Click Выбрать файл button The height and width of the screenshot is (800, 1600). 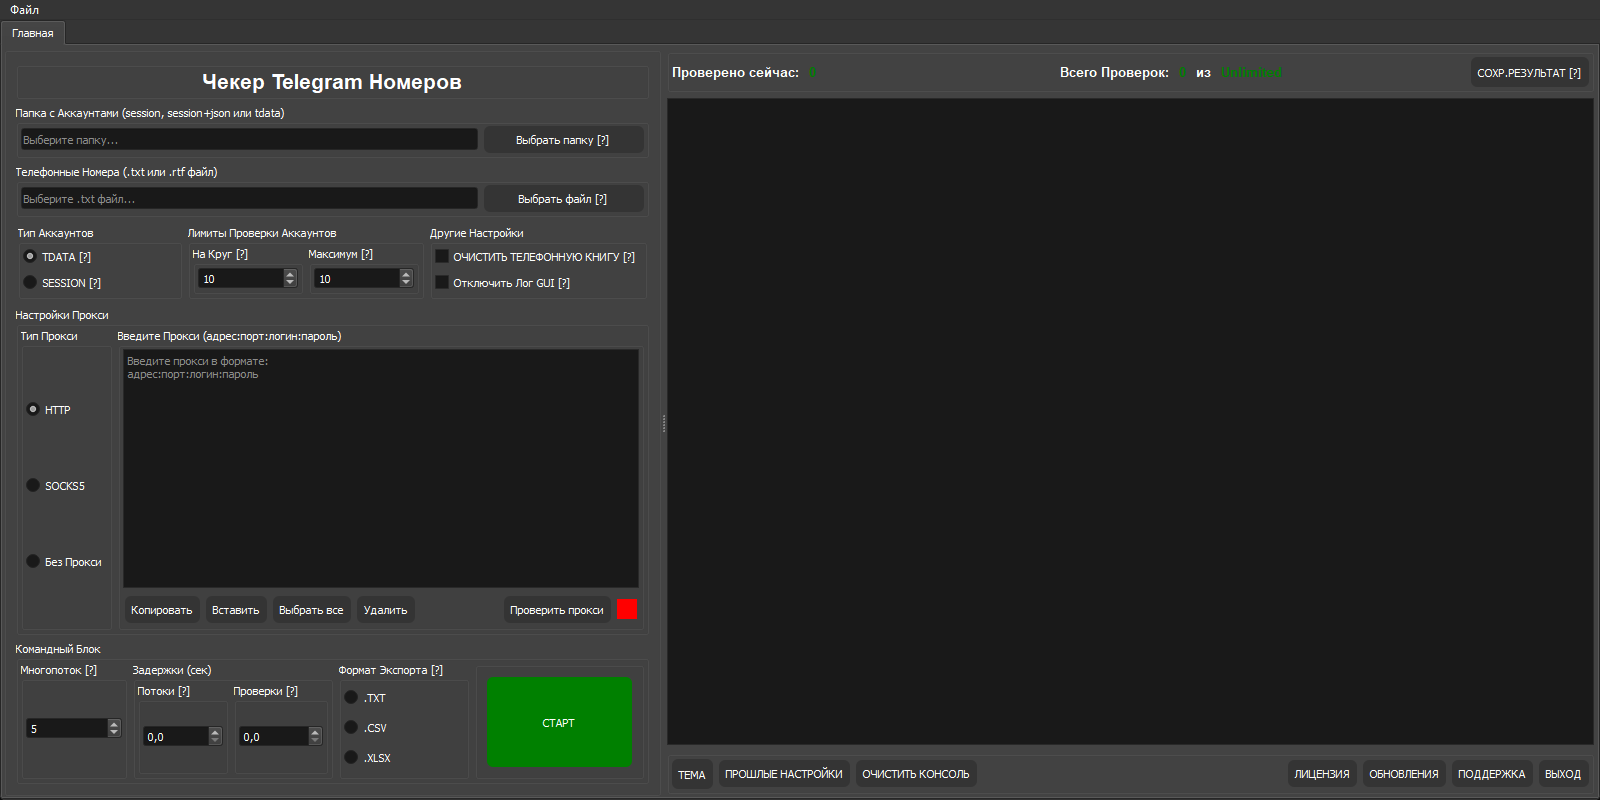pos(562,199)
